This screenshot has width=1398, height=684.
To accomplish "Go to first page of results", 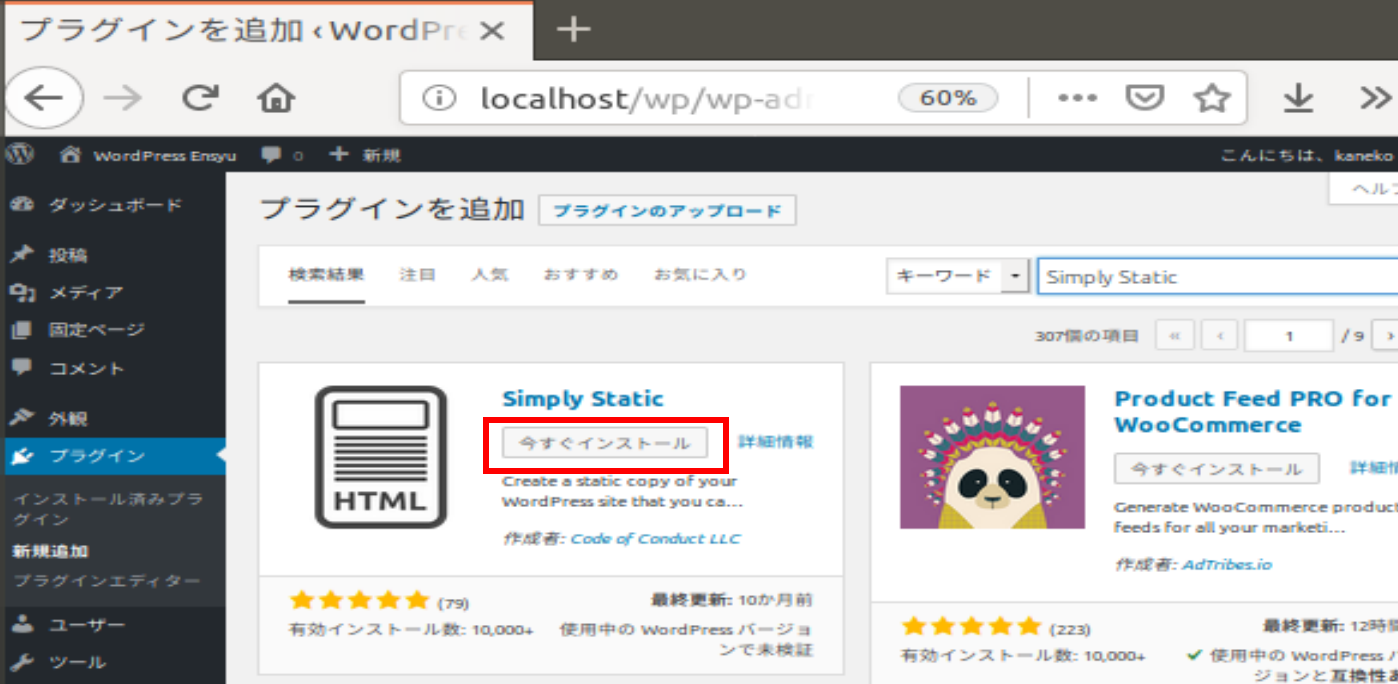I will (1174, 336).
